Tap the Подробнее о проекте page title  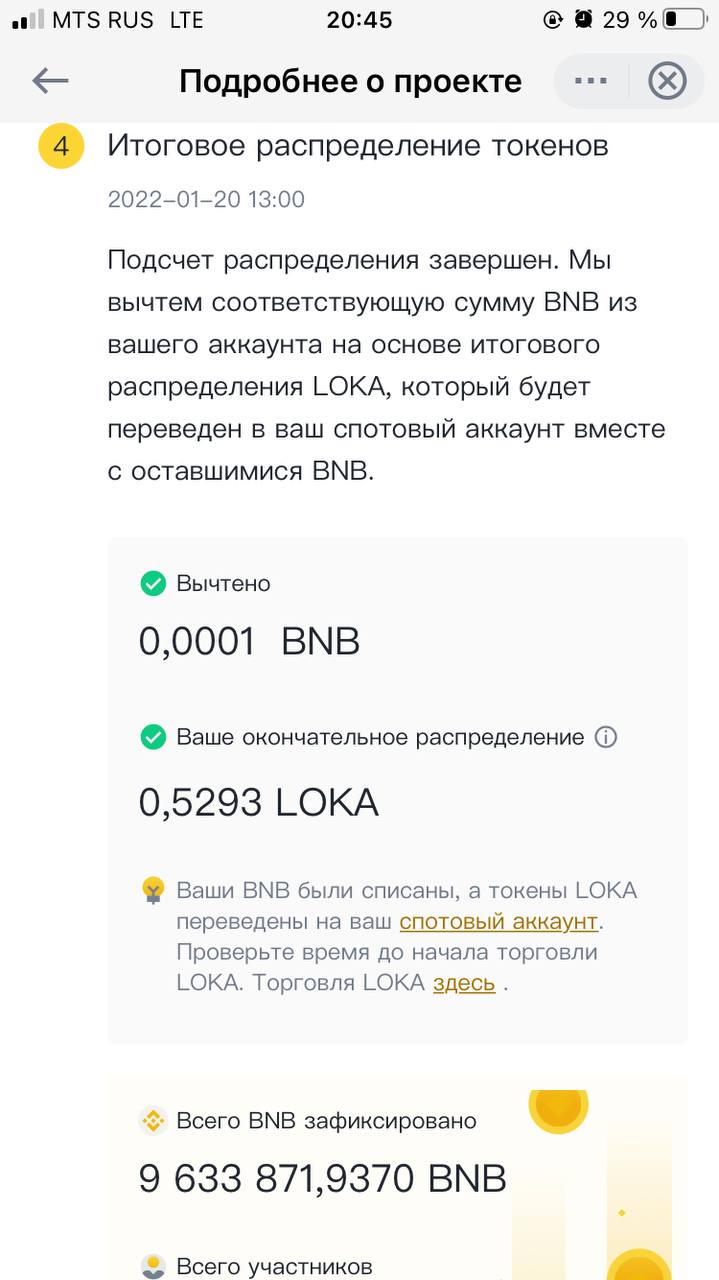click(350, 81)
